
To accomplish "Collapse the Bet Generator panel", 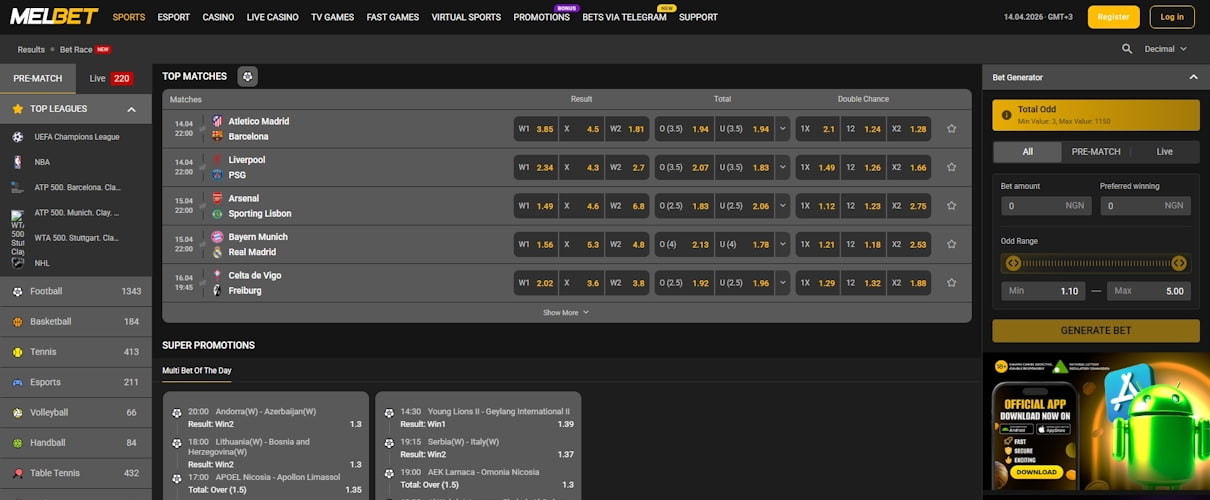I will [x=1192, y=77].
